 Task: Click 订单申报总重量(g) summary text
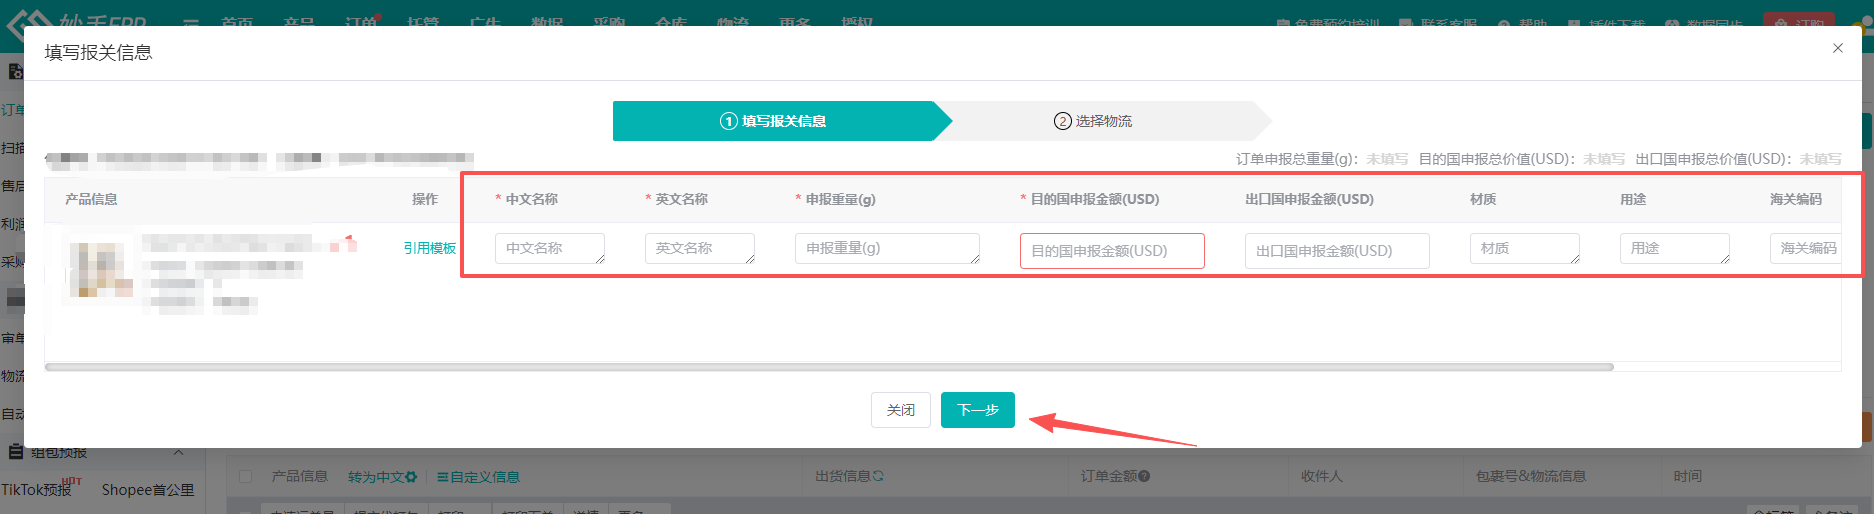(1322, 159)
